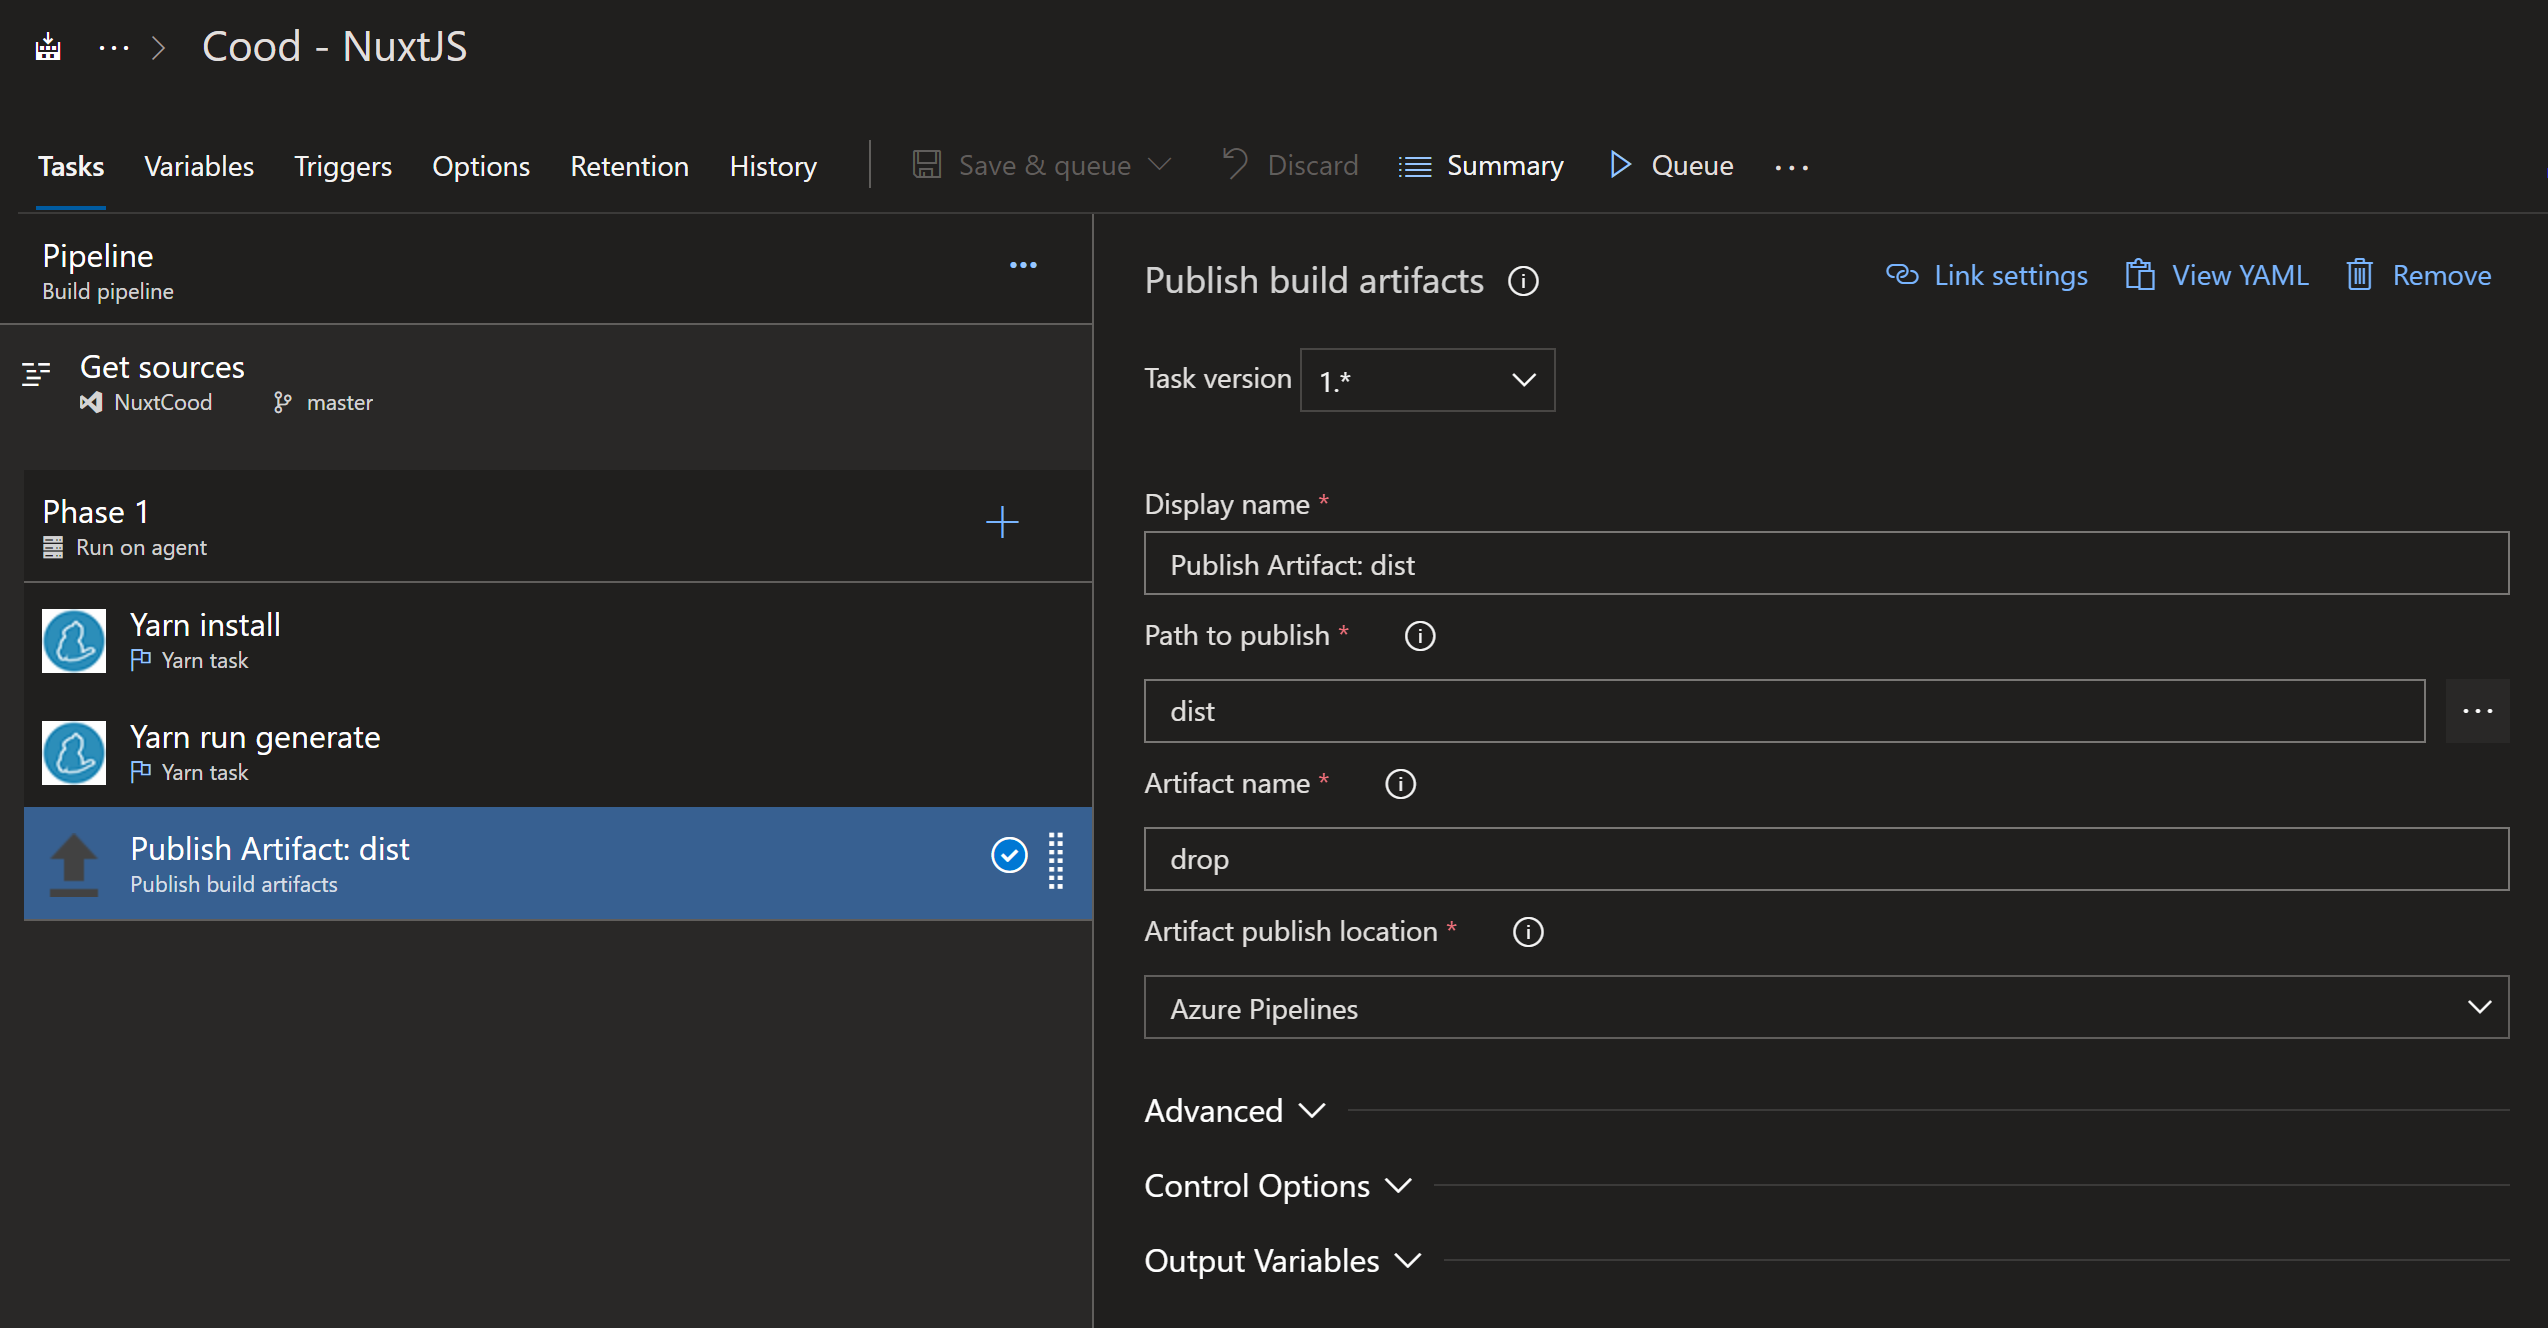Open Link settings
The image size is (2548, 1328).
click(1987, 275)
